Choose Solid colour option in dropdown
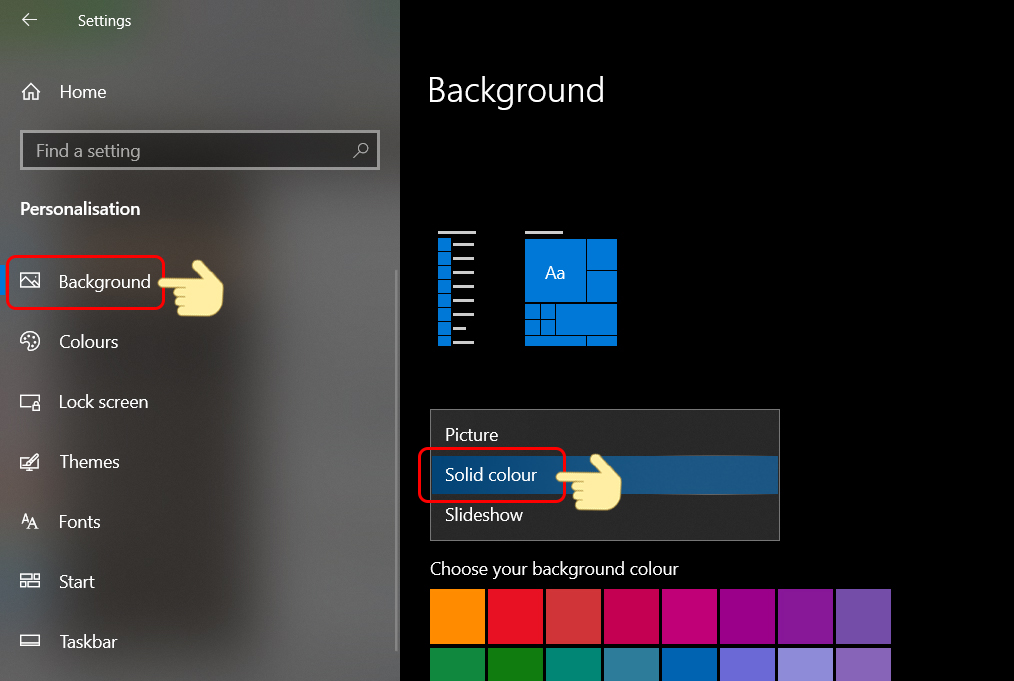Viewport: 1014px width, 681px height. 605,475
